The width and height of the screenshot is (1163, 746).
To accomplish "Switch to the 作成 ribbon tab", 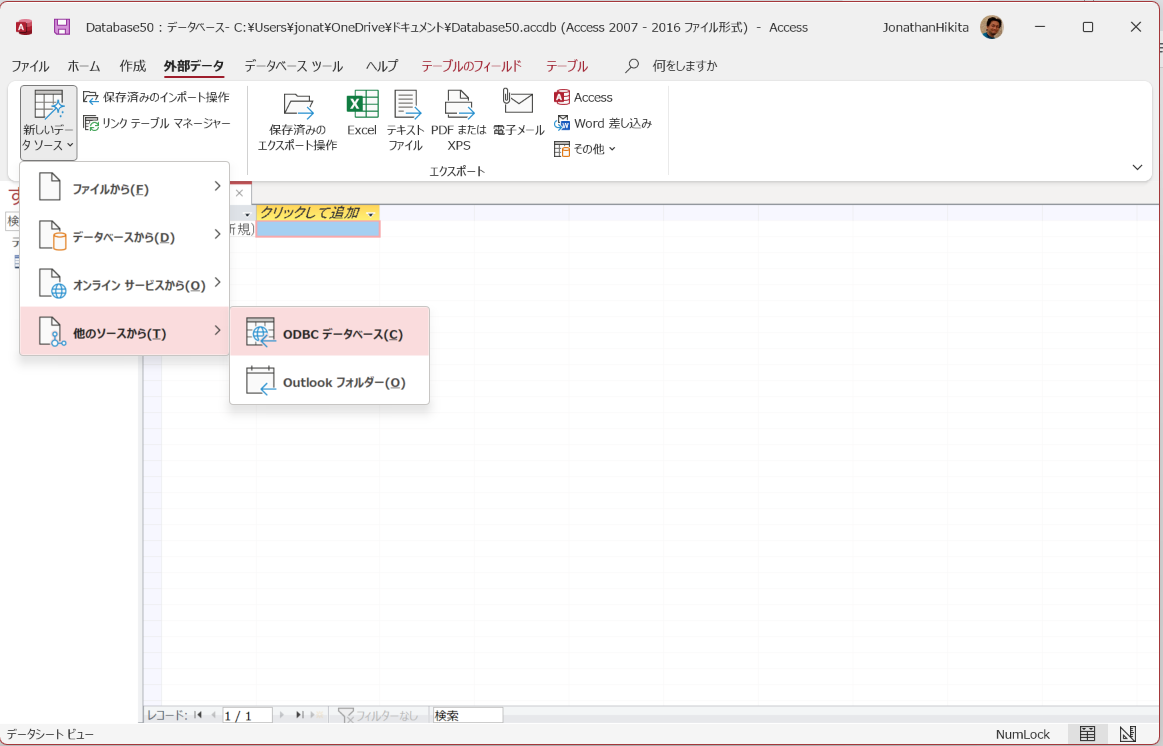I will pyautogui.click(x=131, y=66).
